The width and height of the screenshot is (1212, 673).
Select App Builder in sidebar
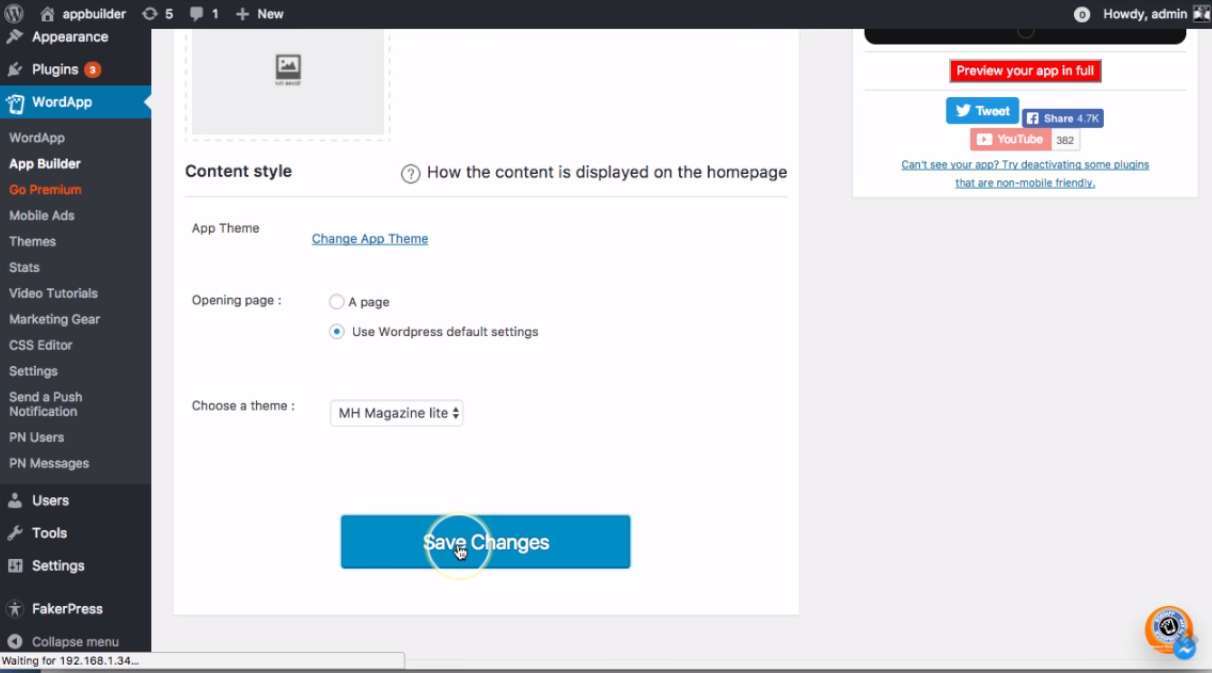pos(45,164)
